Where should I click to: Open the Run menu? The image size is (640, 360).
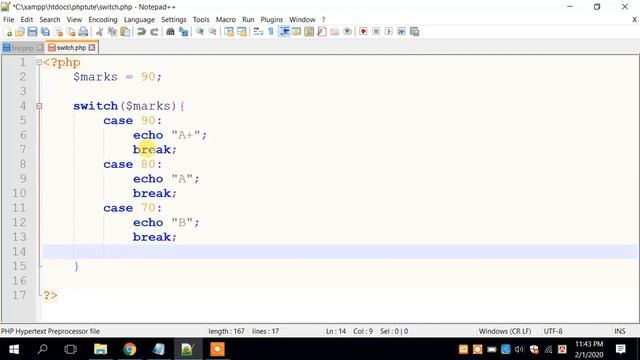248,20
